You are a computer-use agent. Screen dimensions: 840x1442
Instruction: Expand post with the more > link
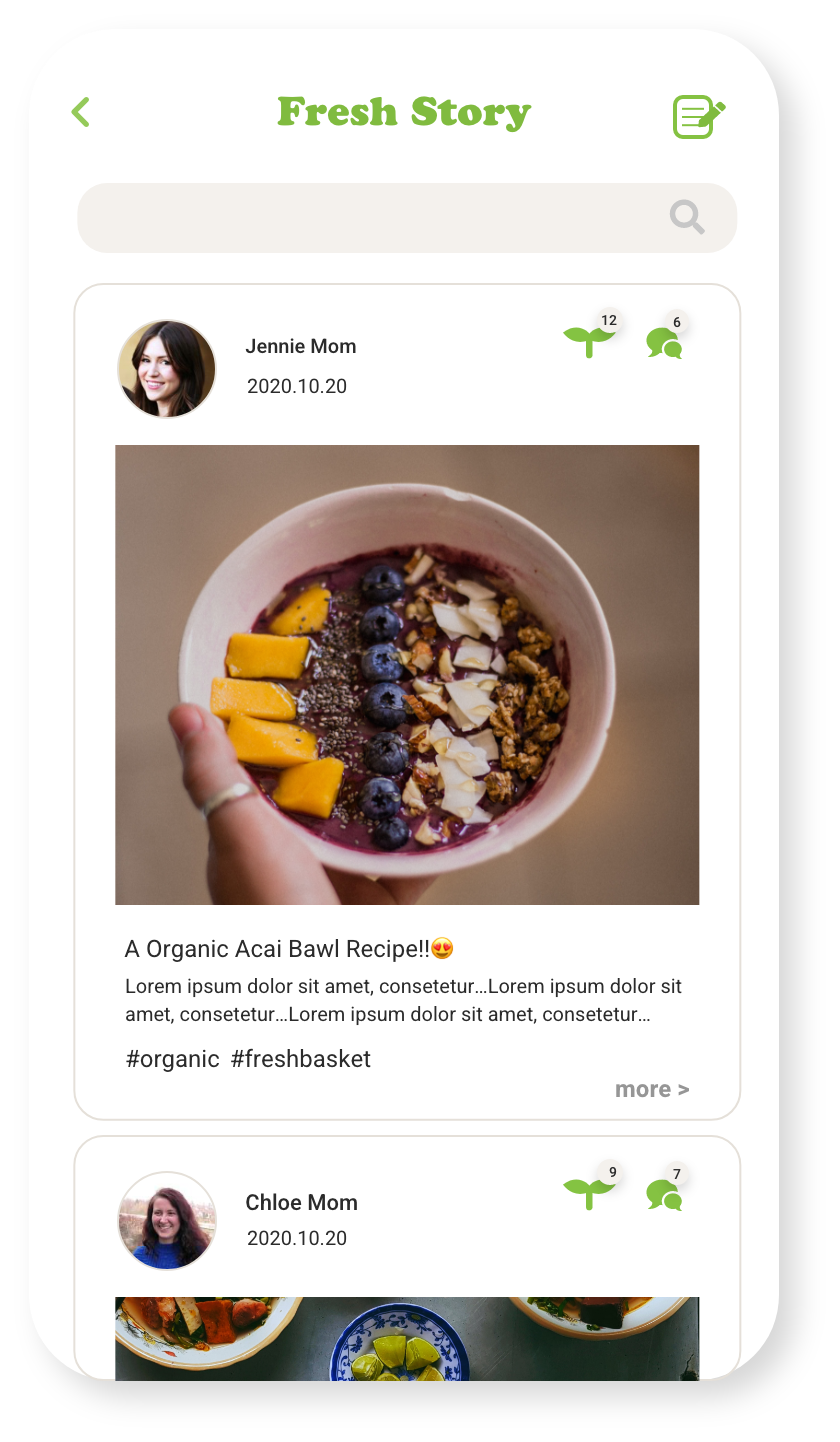[x=652, y=1089]
